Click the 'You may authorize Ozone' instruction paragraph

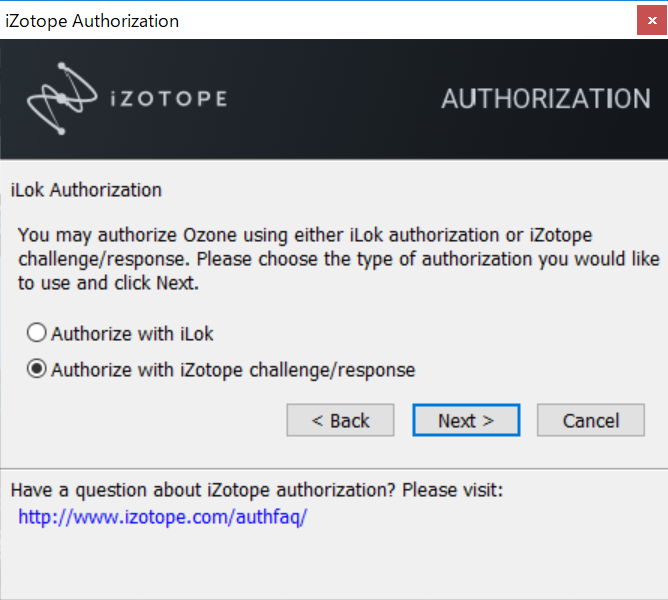[339, 259]
